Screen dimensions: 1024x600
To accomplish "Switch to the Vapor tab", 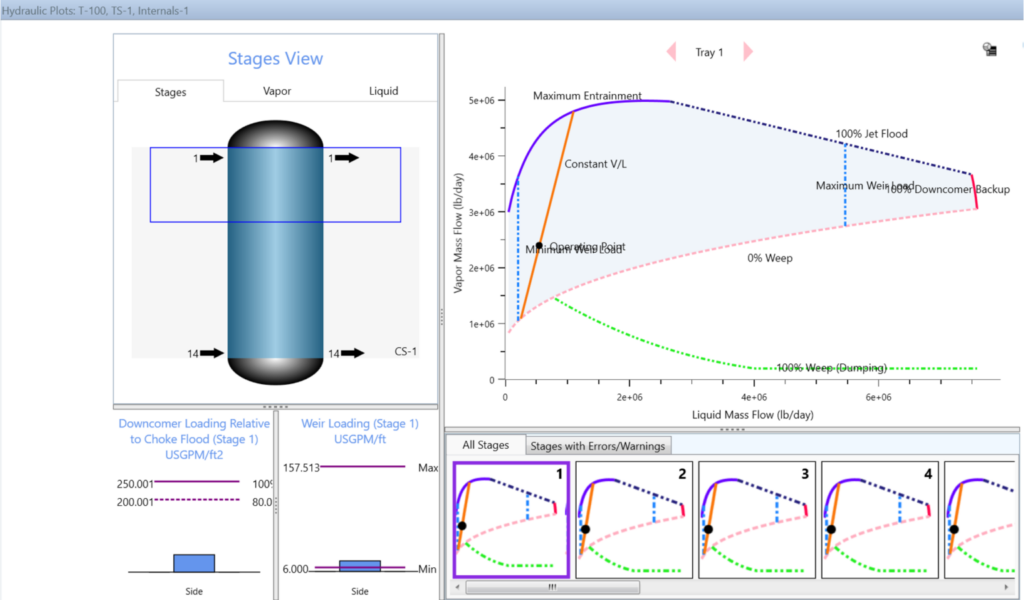I will (x=277, y=91).
